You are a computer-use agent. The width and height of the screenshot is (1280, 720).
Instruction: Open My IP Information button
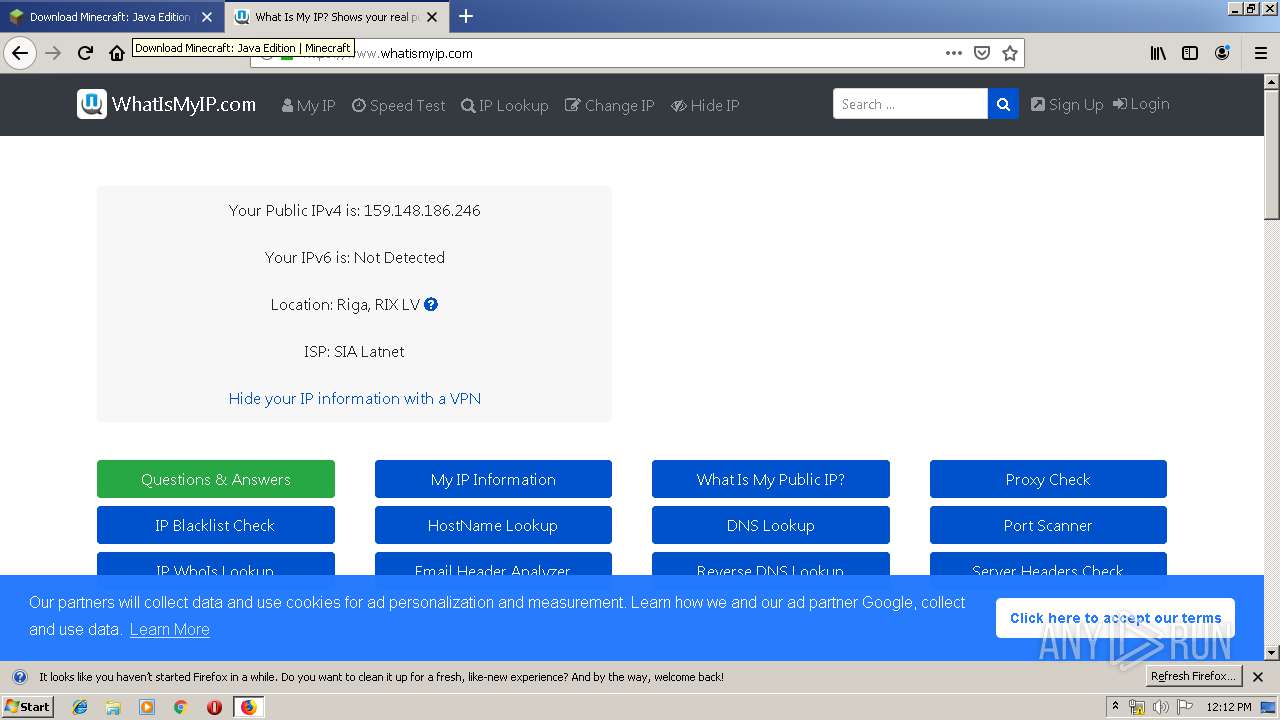point(493,479)
